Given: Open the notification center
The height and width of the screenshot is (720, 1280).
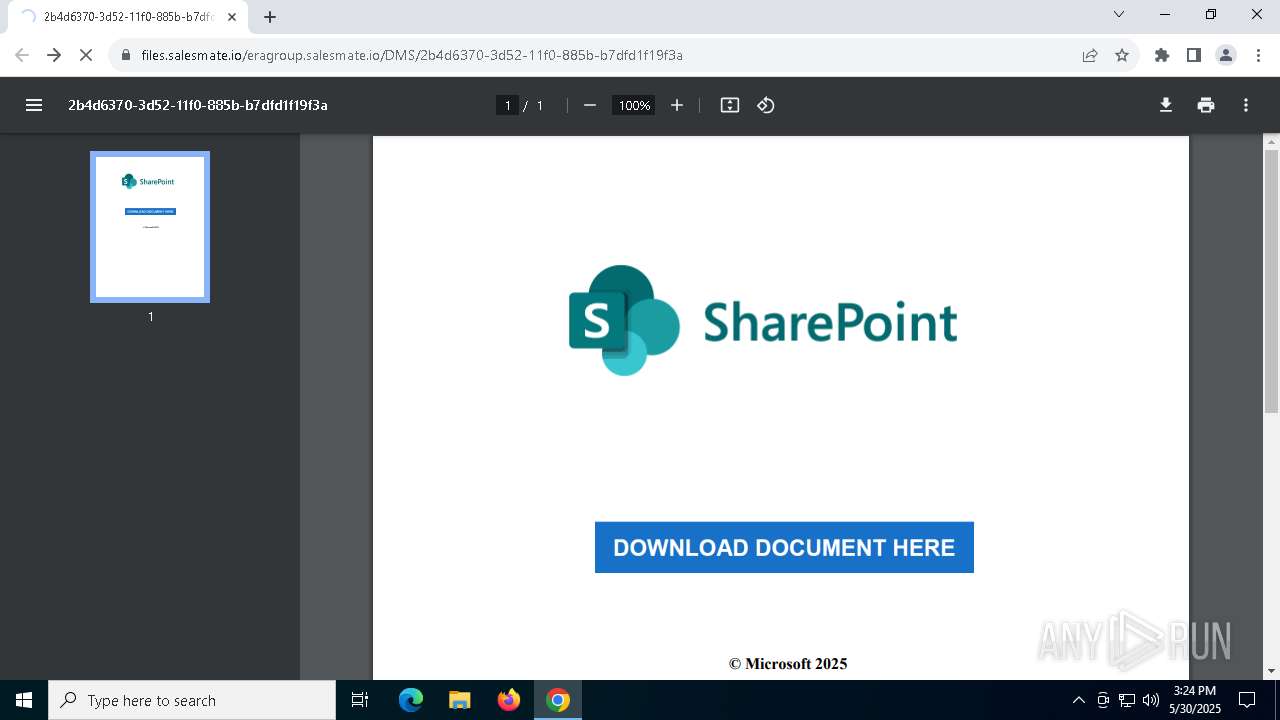Looking at the screenshot, I should click(1247, 700).
